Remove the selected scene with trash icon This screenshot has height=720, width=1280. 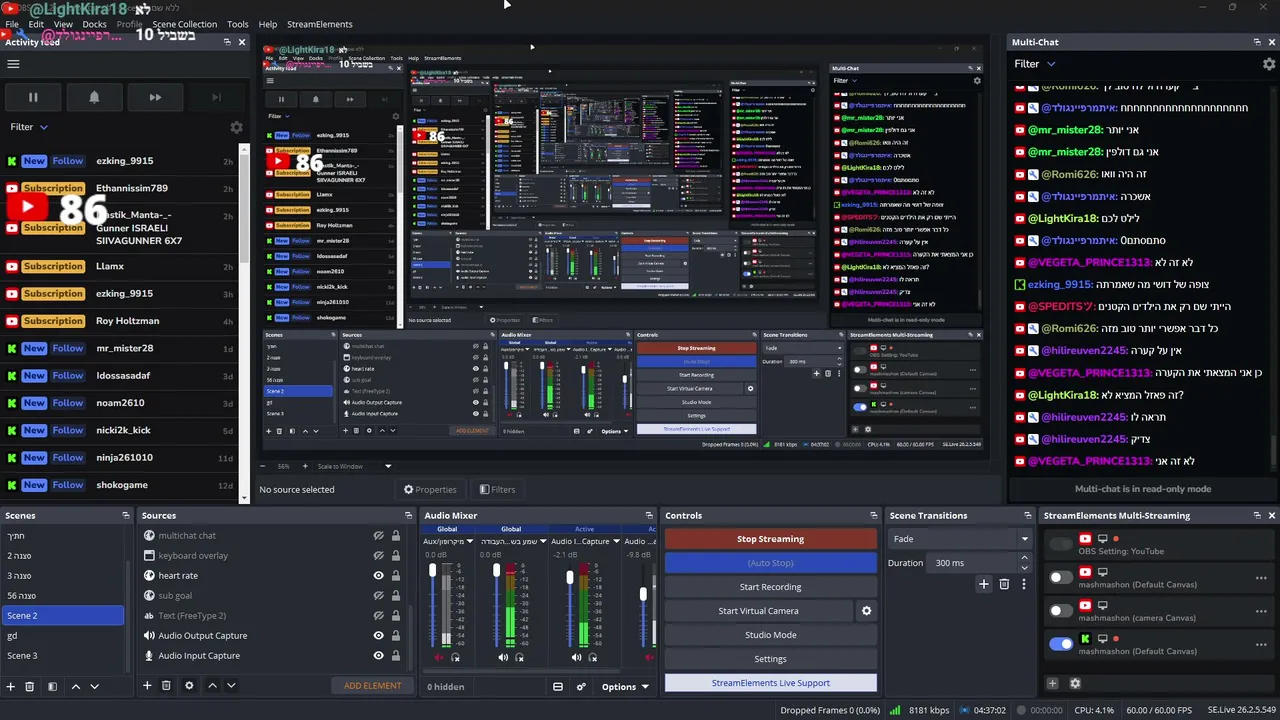coord(30,686)
